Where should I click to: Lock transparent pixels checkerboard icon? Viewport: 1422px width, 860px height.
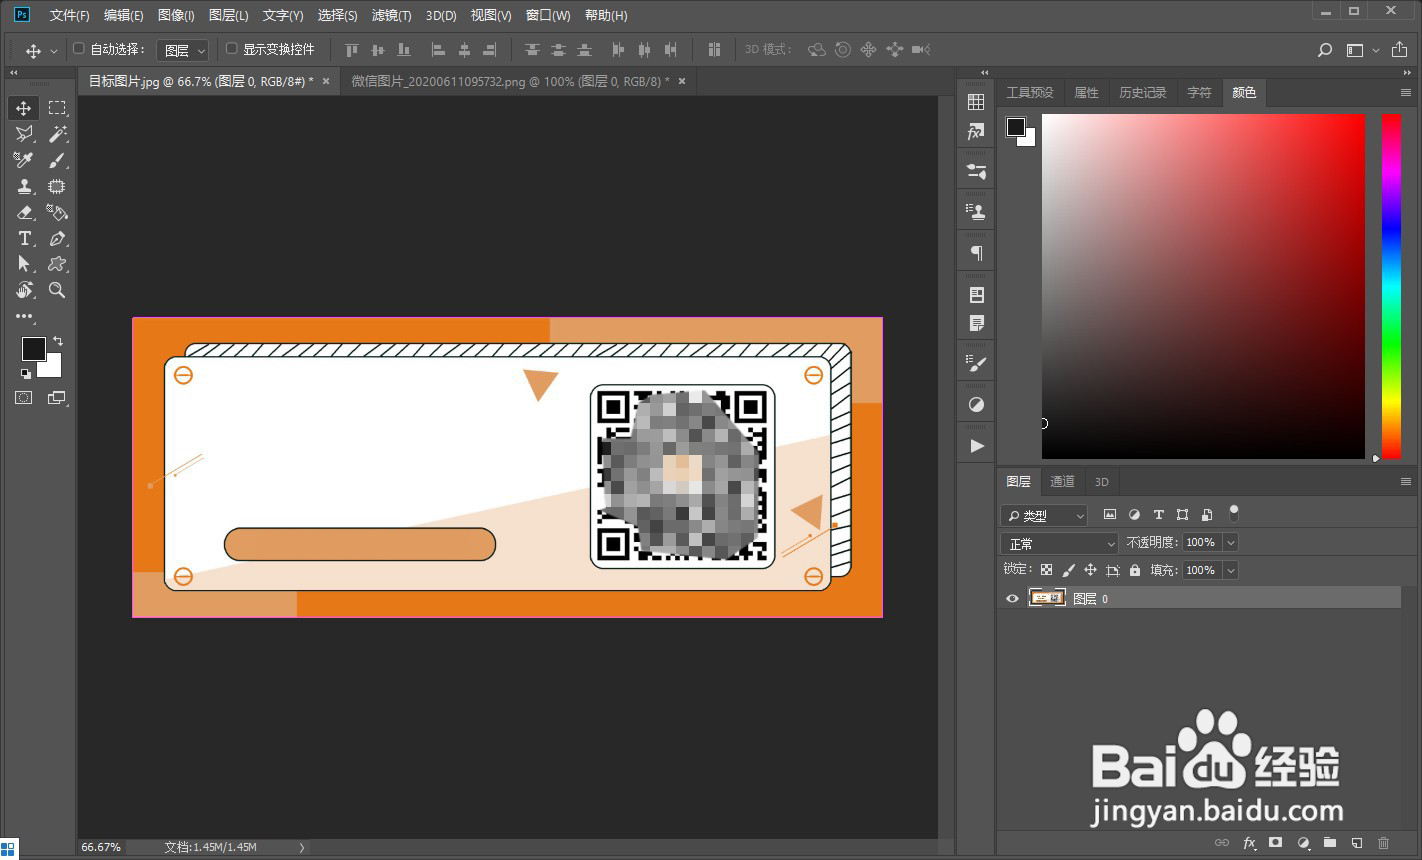pos(1046,570)
